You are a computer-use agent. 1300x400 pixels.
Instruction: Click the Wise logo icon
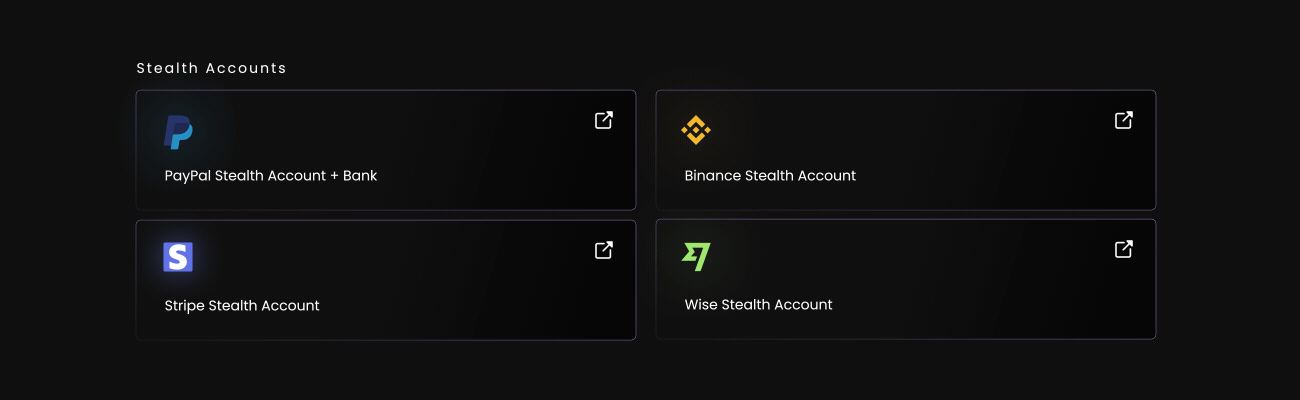[696, 257]
